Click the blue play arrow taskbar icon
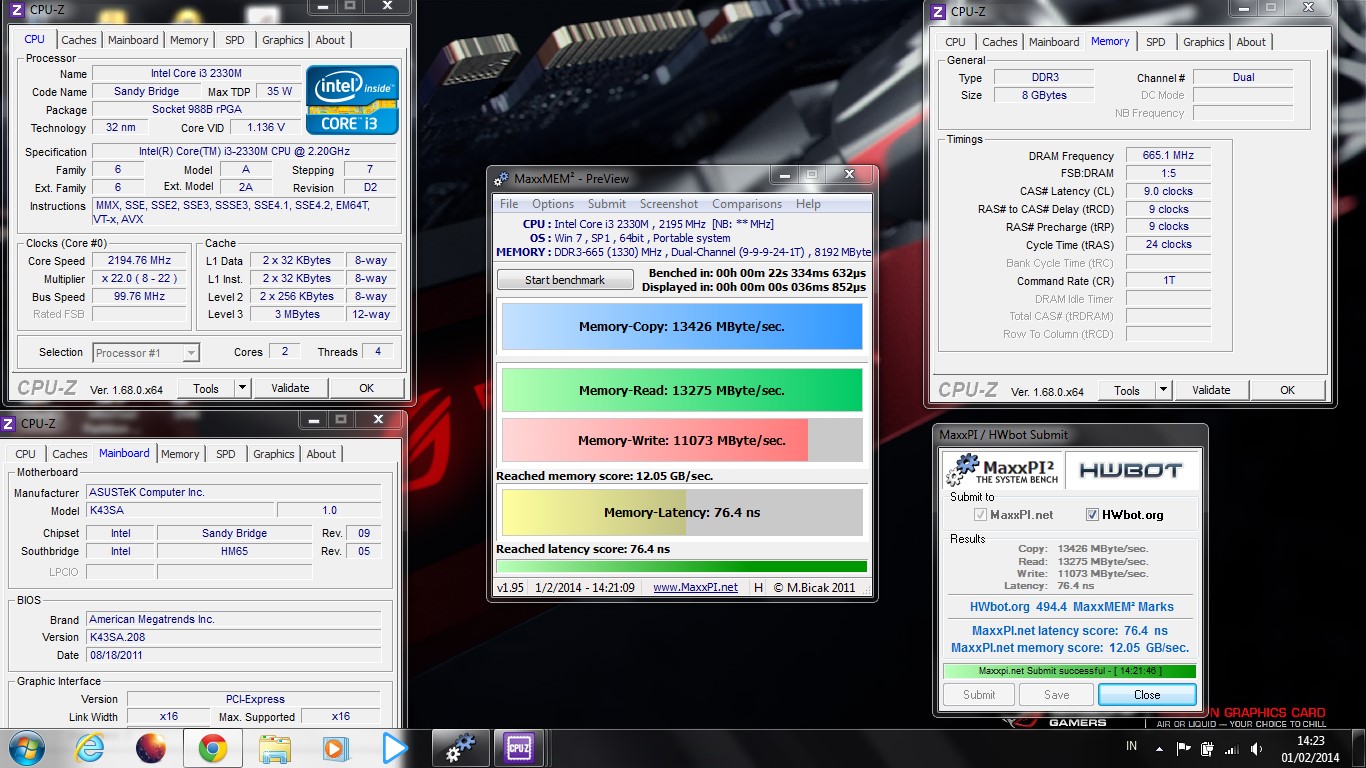The width and height of the screenshot is (1366, 768). (x=395, y=748)
